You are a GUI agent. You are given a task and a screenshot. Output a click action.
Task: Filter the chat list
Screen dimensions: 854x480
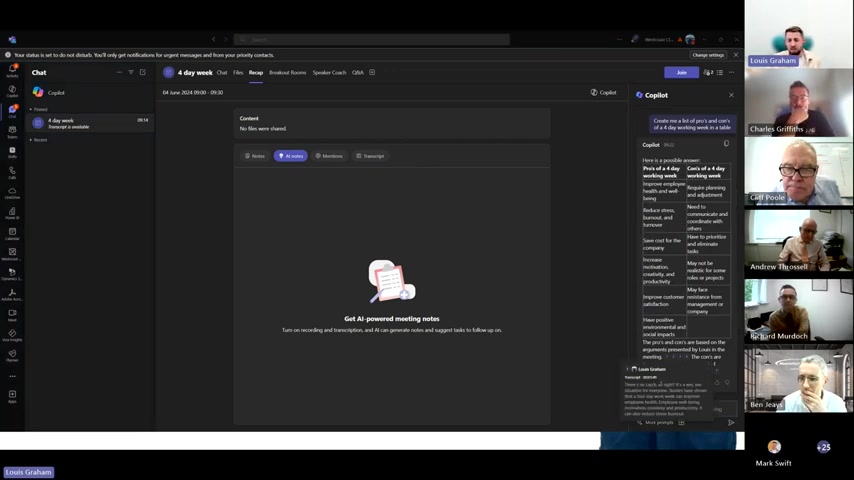point(131,72)
